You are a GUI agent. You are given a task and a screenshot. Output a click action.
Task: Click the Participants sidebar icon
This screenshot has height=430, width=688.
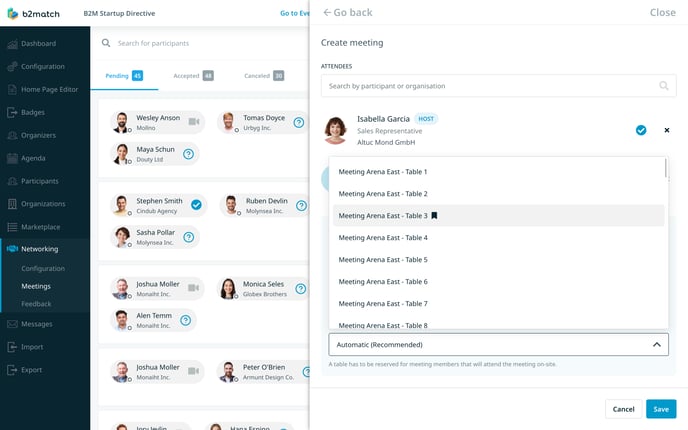[x=12, y=181]
